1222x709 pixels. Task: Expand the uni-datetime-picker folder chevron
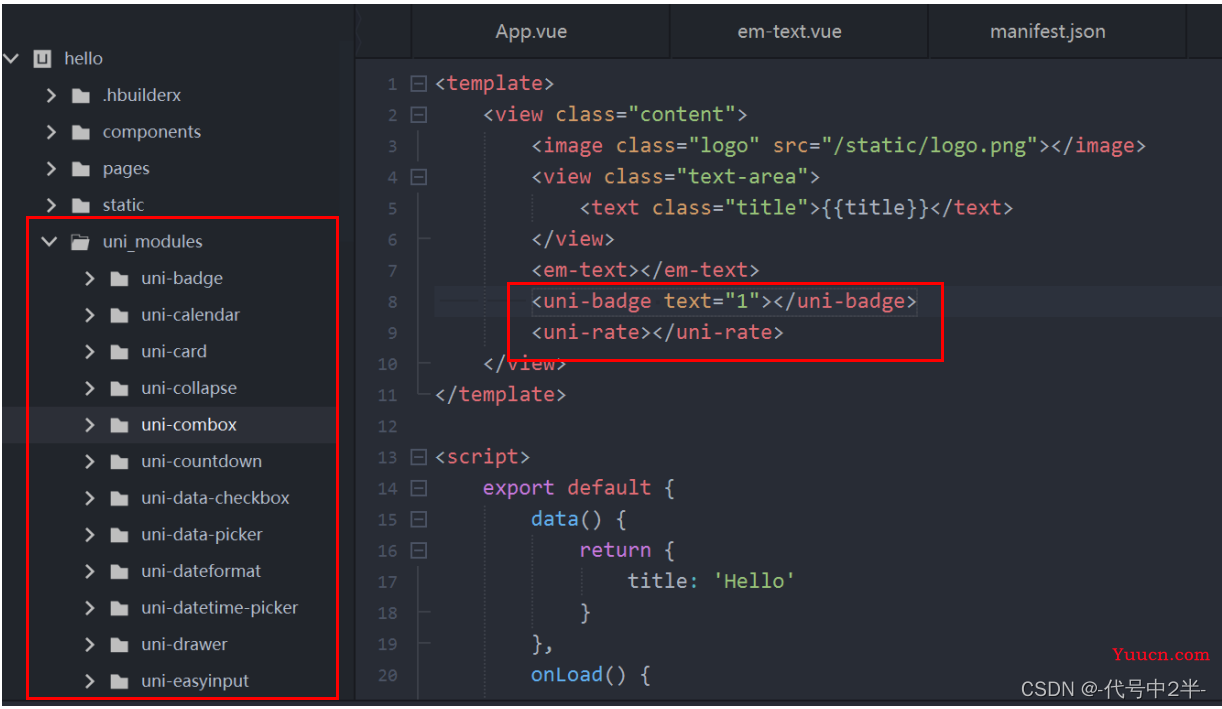(x=90, y=608)
